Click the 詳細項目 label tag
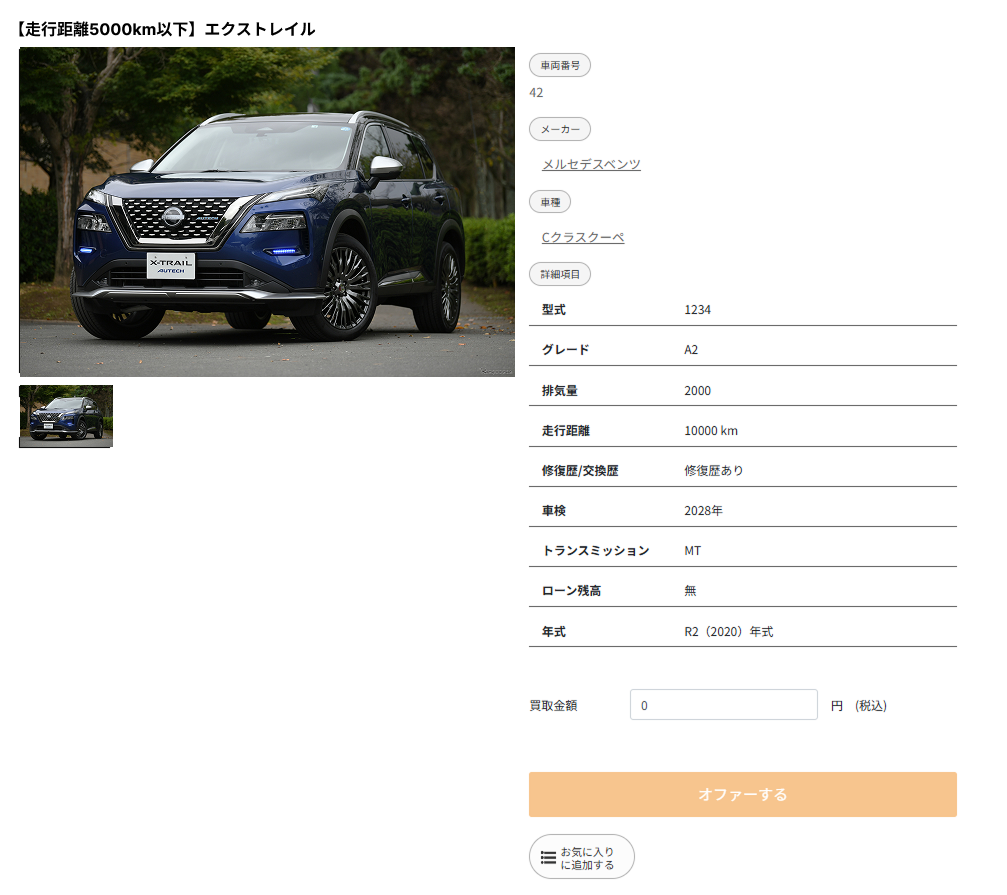Screen dimensions: 1007x895 click(559, 273)
